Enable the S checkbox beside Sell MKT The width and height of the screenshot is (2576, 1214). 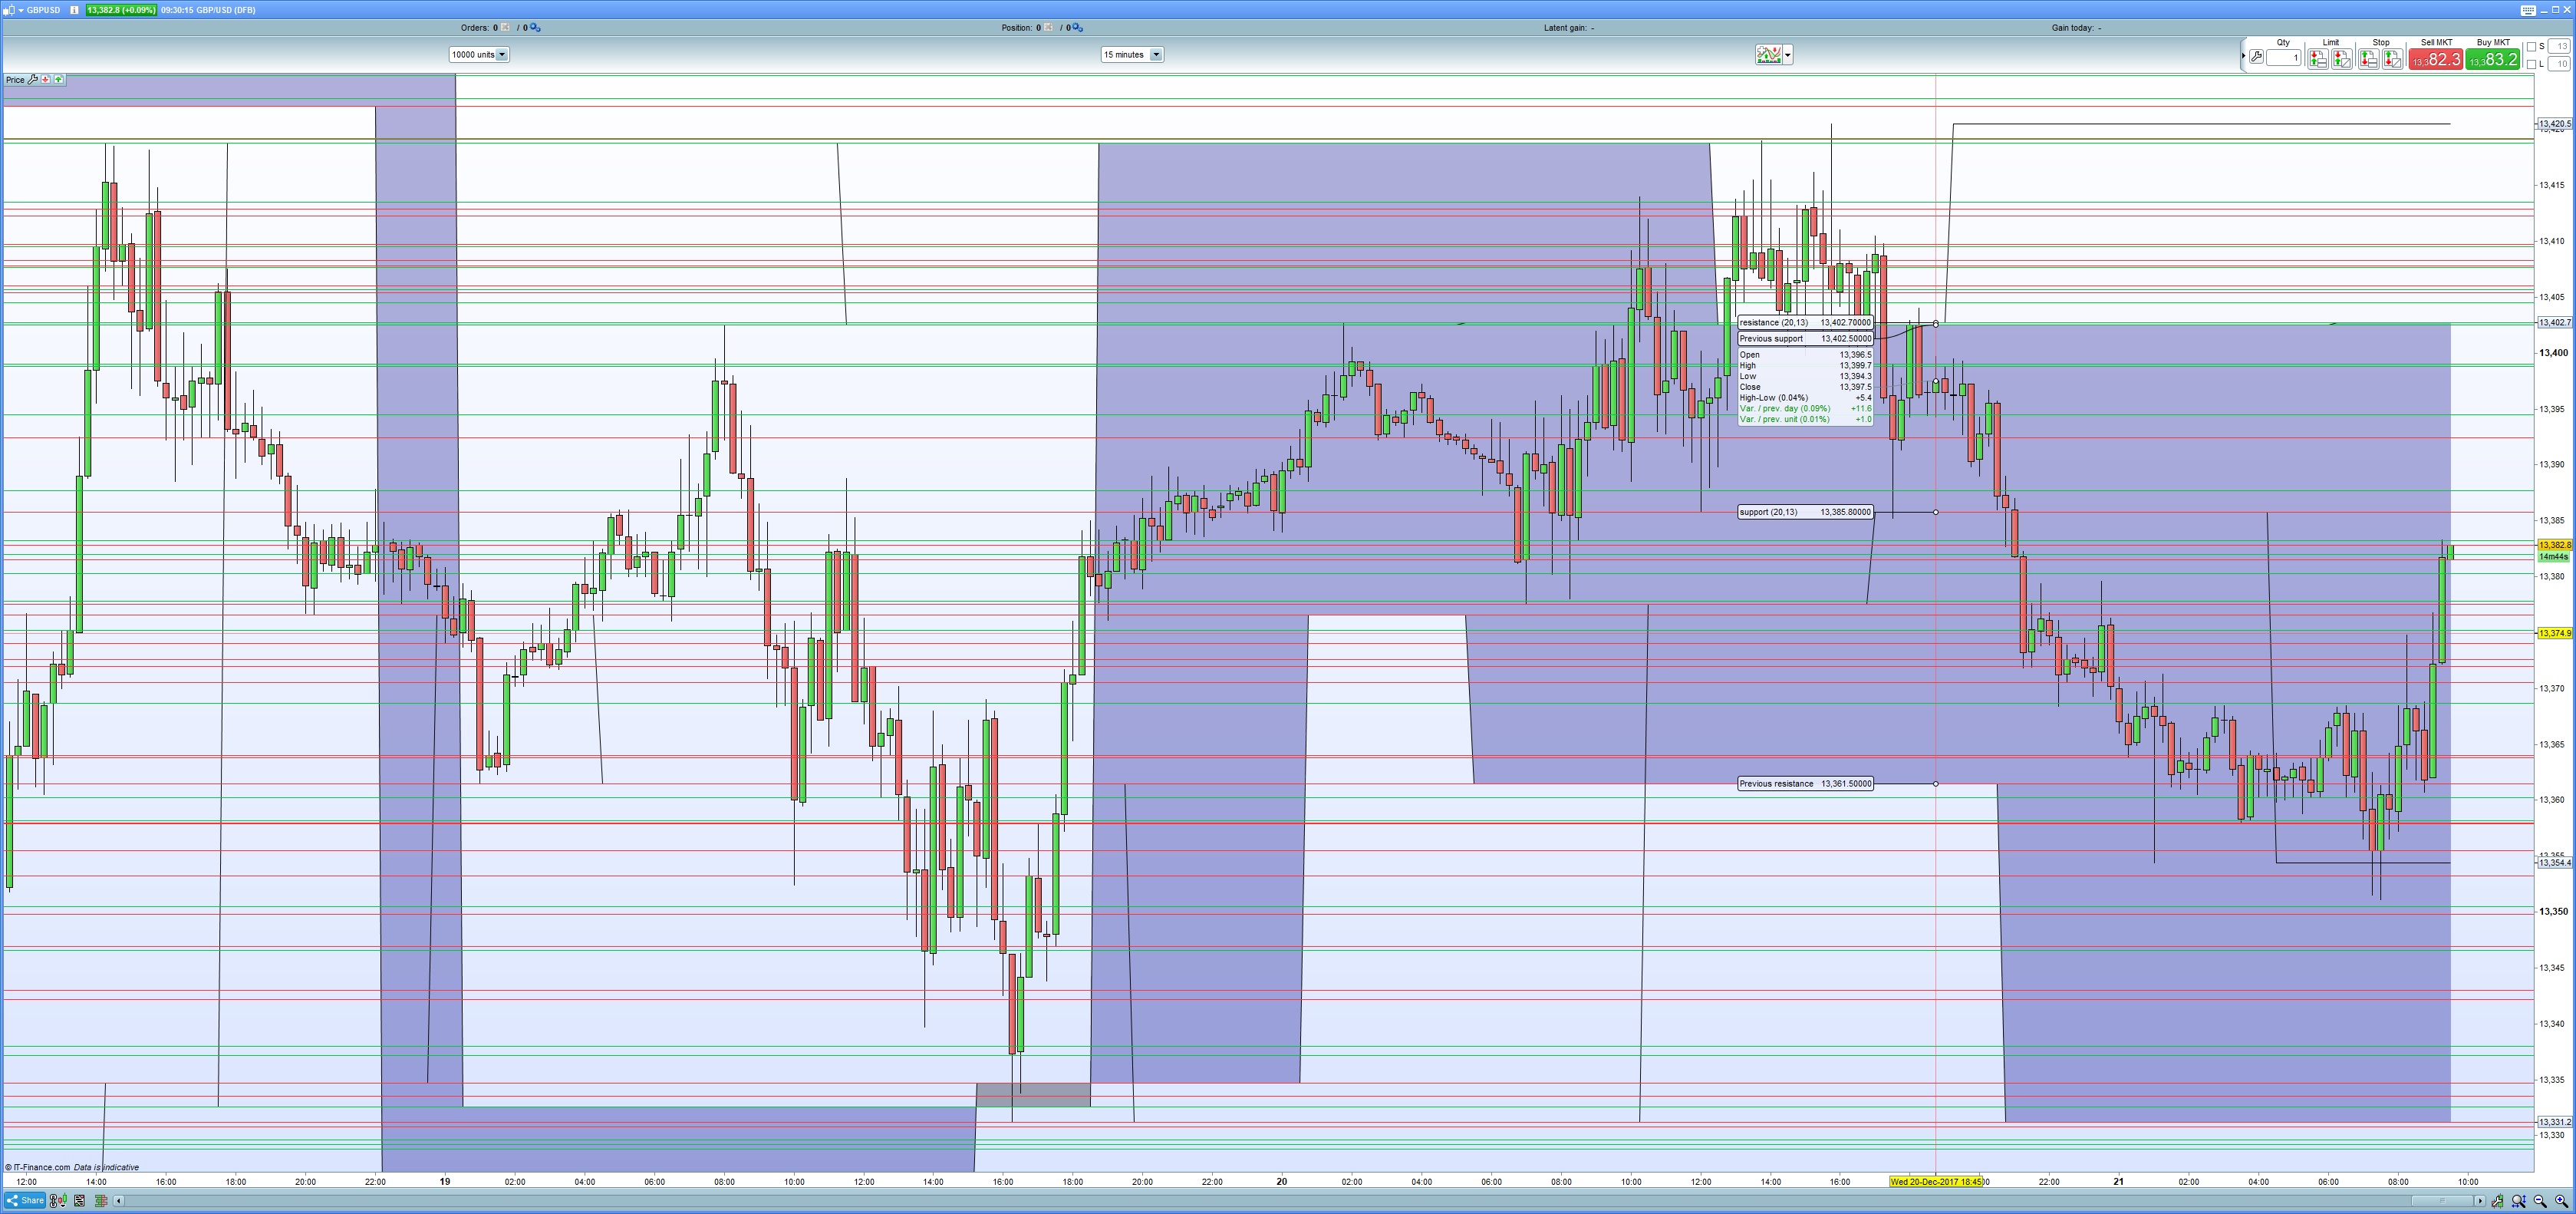pos(2532,47)
